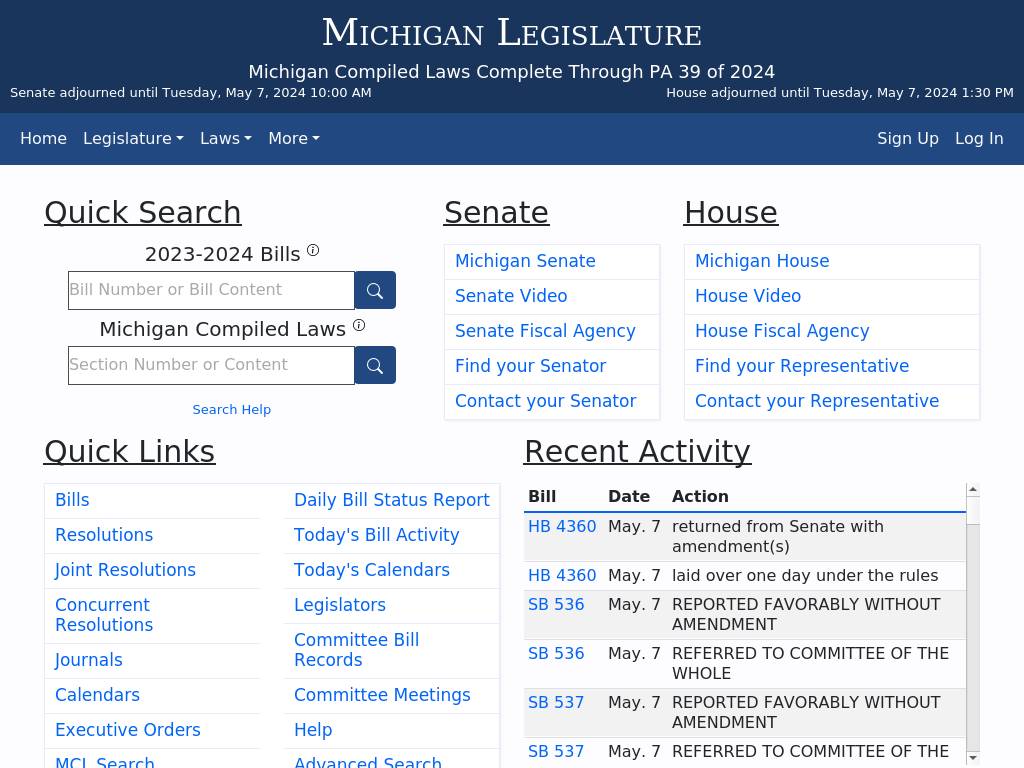Screen dimensions: 1024x768
Task: View the Executive Orders quick link
Action: (x=127, y=730)
